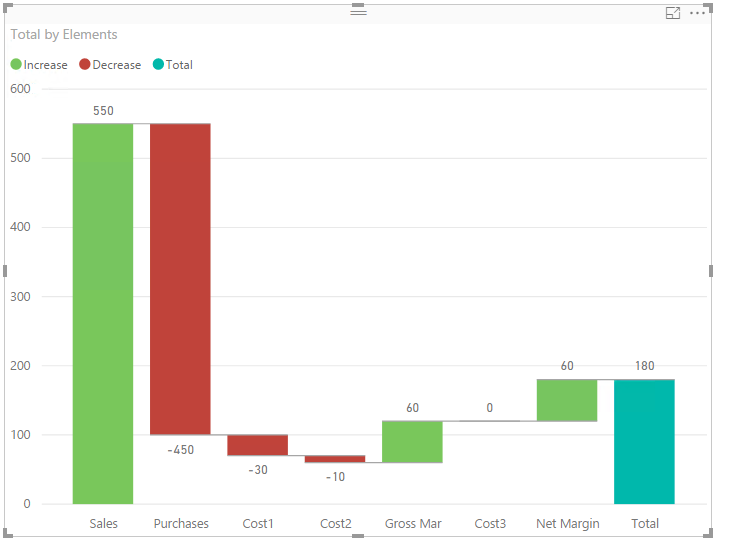Click the 550 data label
Image resolution: width=729 pixels, height=551 pixels.
tap(103, 111)
